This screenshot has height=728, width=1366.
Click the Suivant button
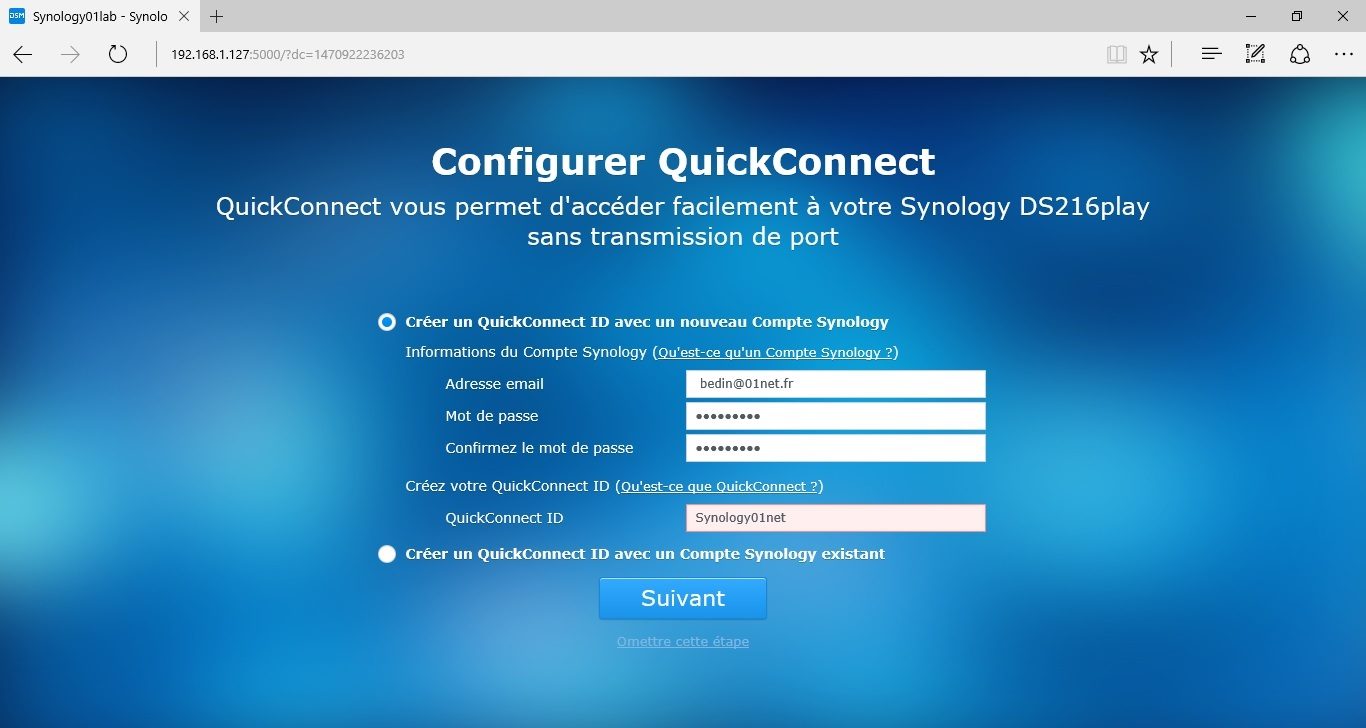683,598
